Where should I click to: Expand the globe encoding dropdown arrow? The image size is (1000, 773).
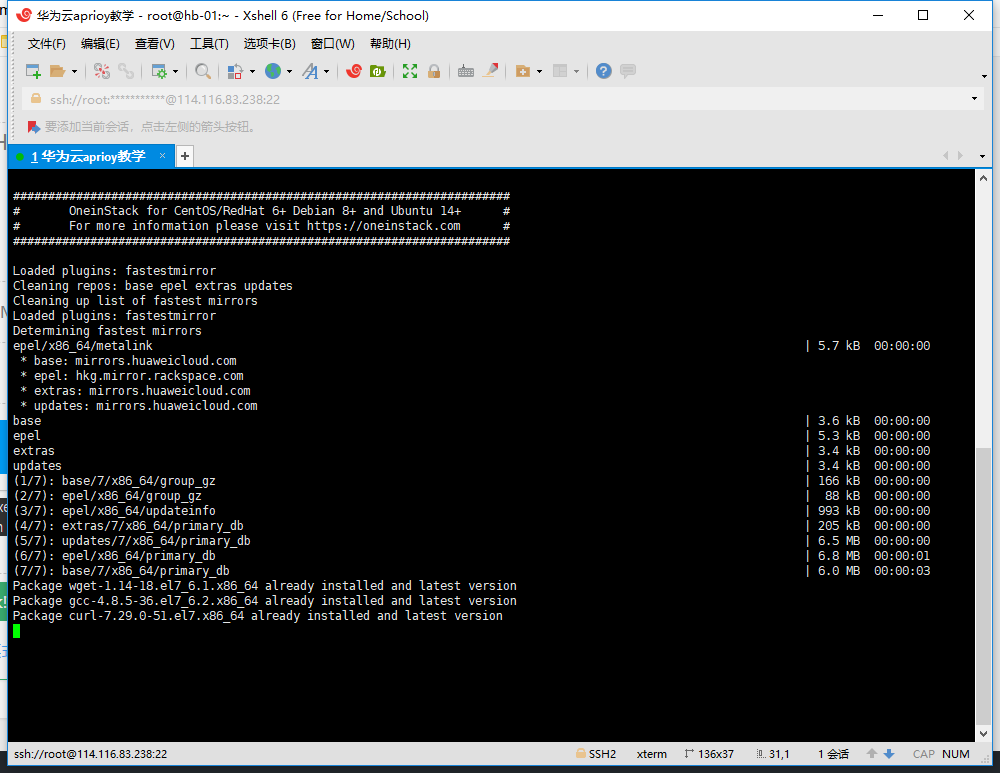290,71
